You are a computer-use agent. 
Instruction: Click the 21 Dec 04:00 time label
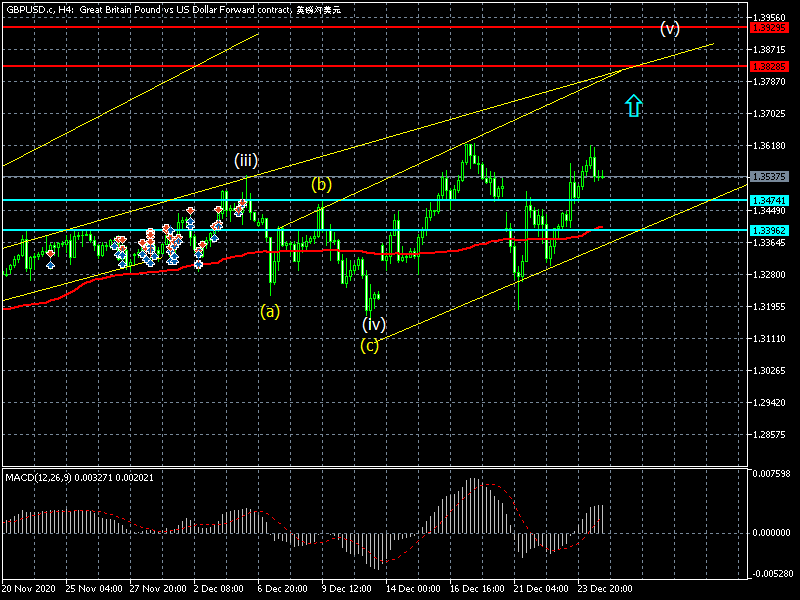[x=541, y=589]
